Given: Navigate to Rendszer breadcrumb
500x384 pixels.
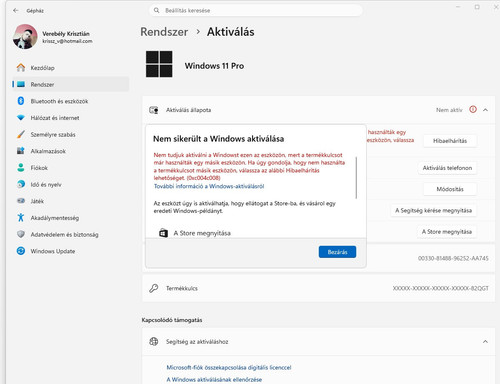Looking at the screenshot, I should coord(164,32).
